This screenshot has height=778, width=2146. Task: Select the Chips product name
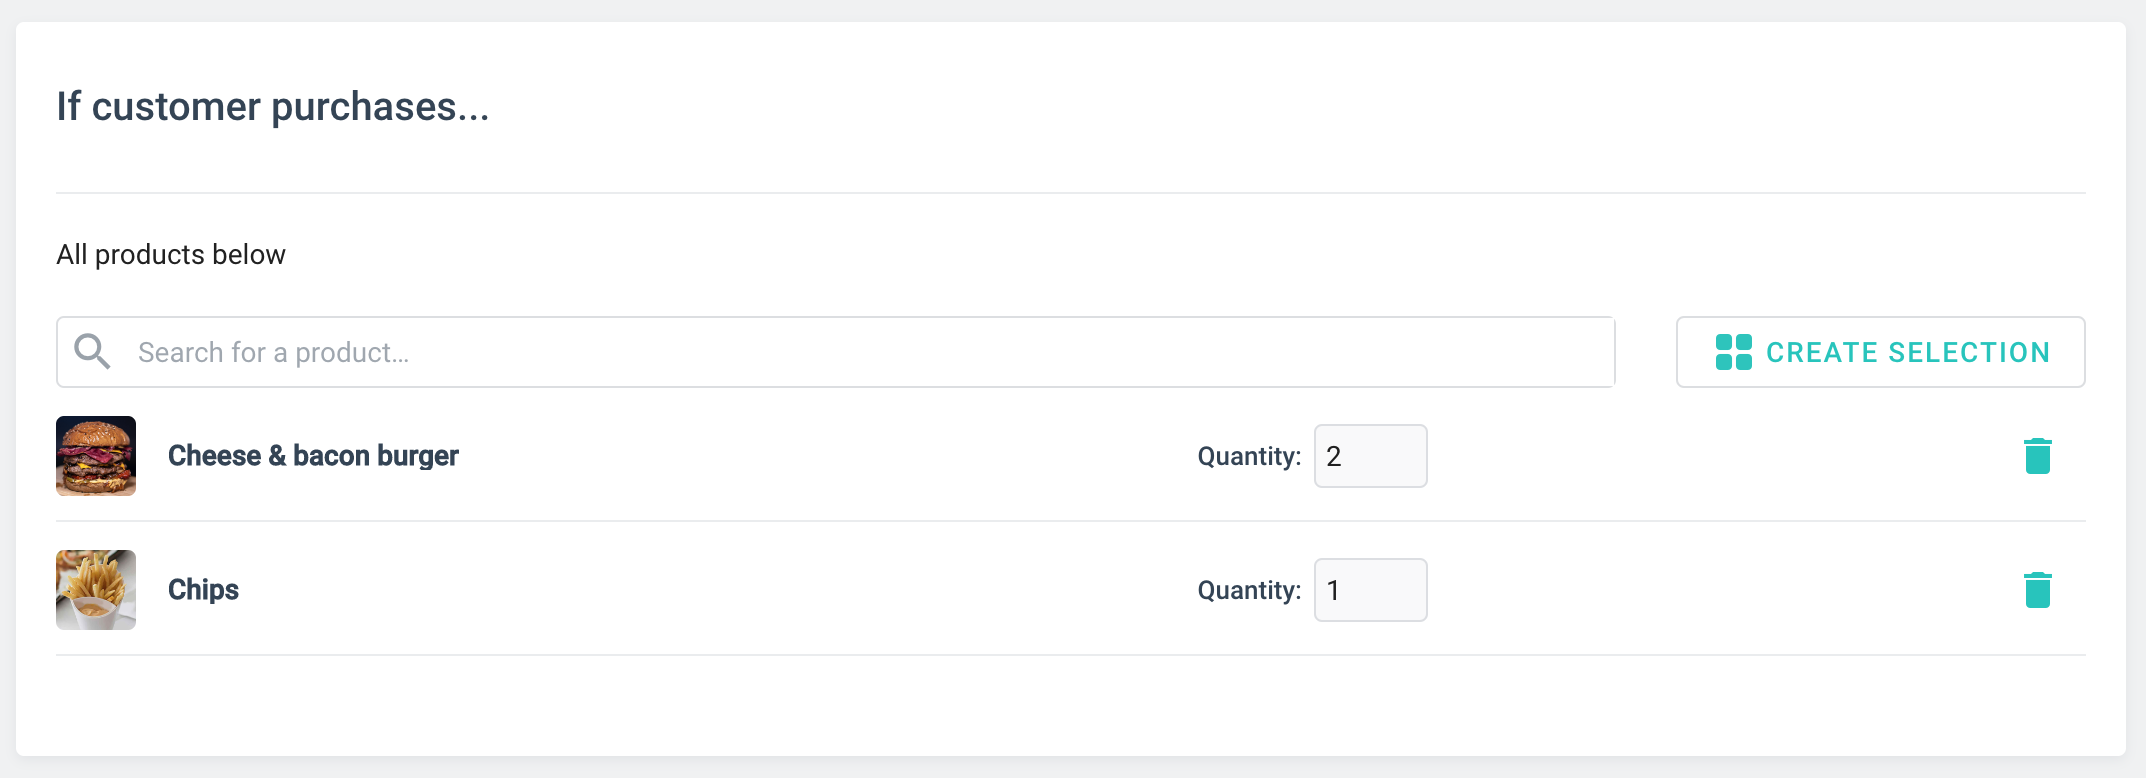pos(203,590)
